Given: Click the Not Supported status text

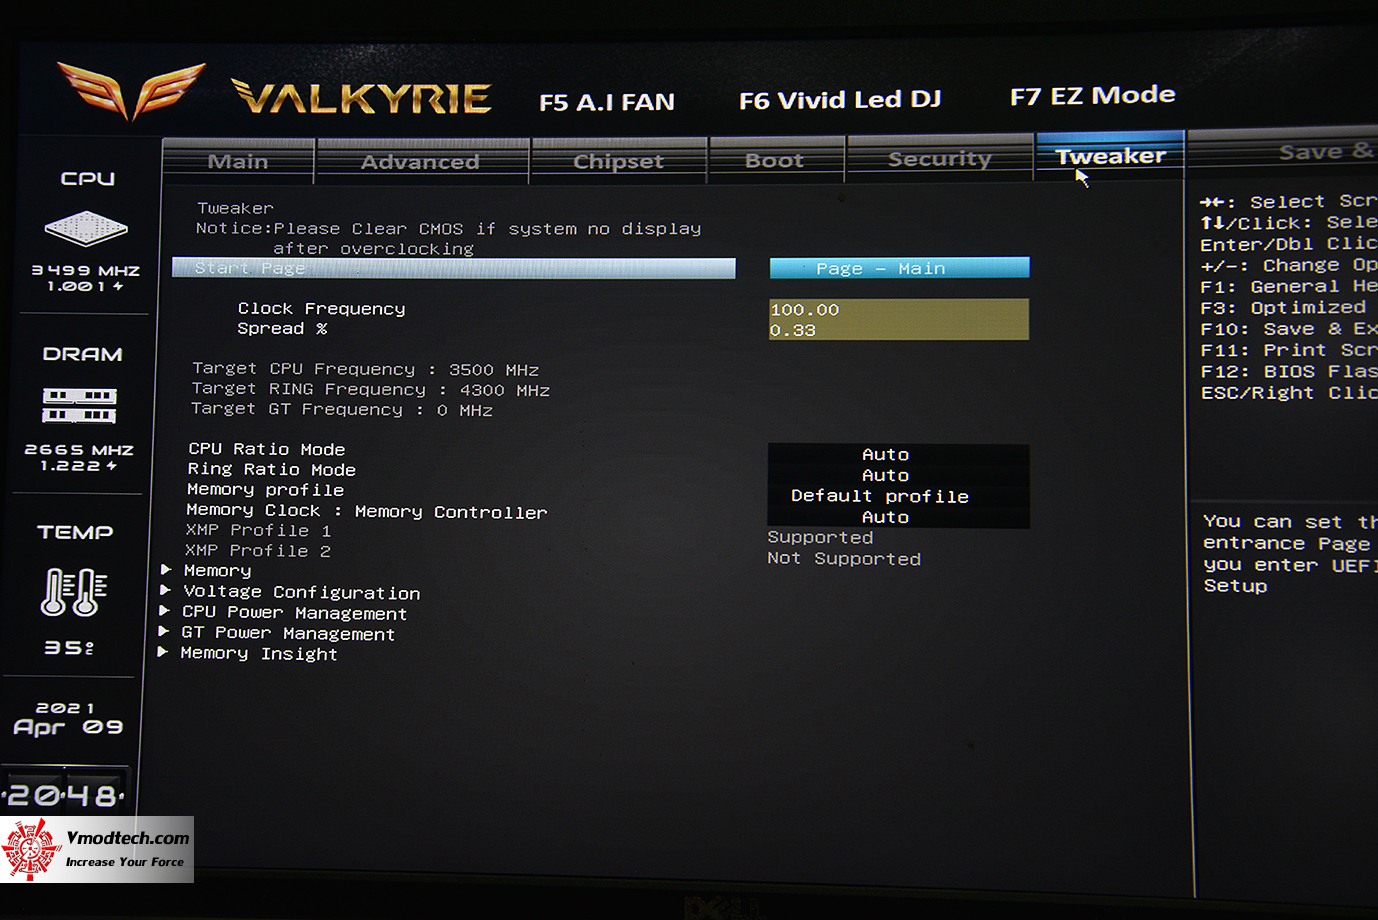Looking at the screenshot, I should (x=844, y=559).
